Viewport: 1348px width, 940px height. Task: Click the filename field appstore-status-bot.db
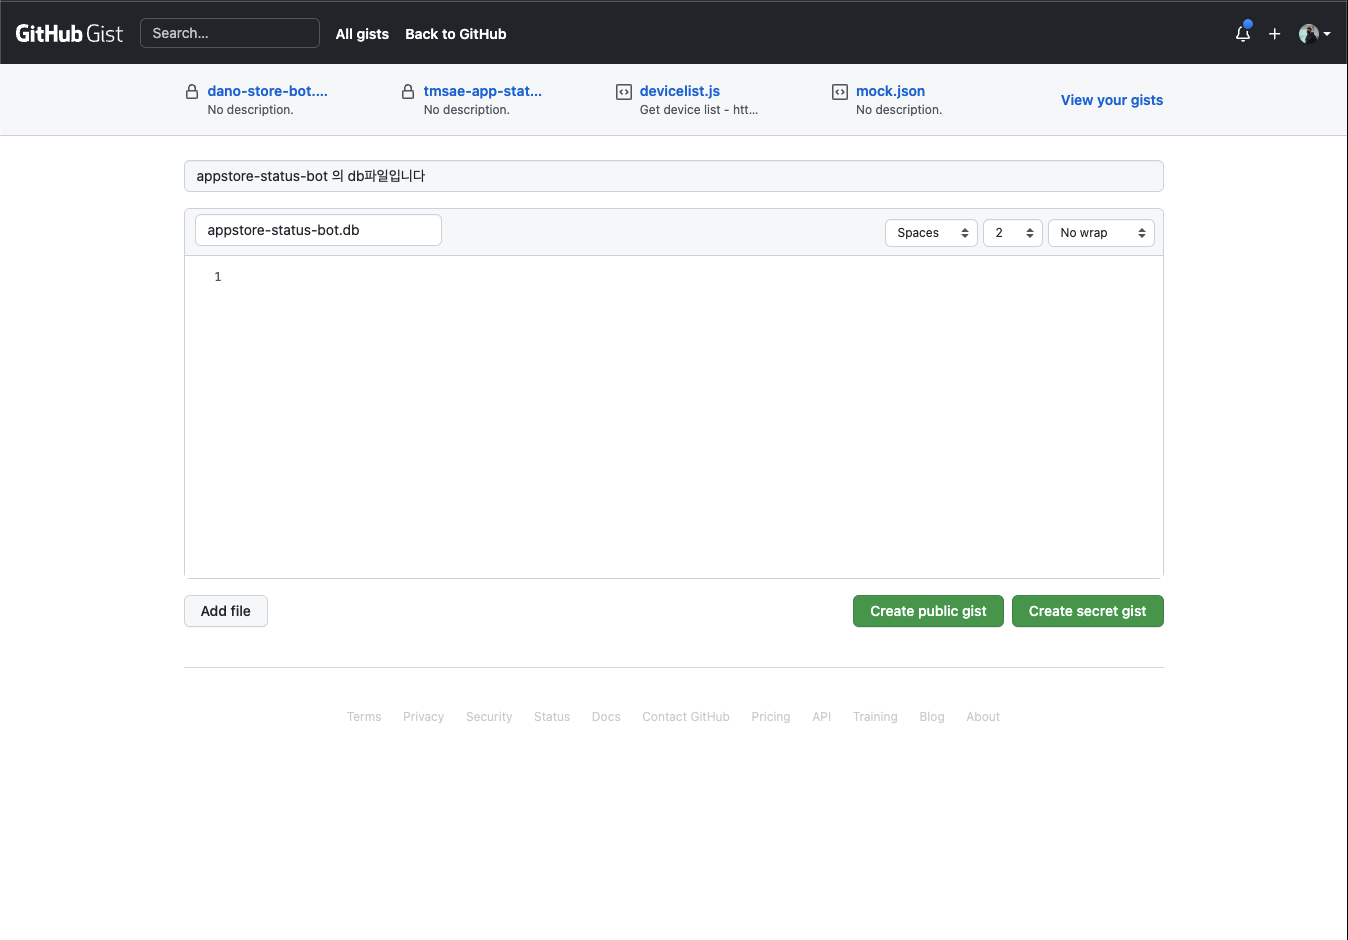pos(318,230)
